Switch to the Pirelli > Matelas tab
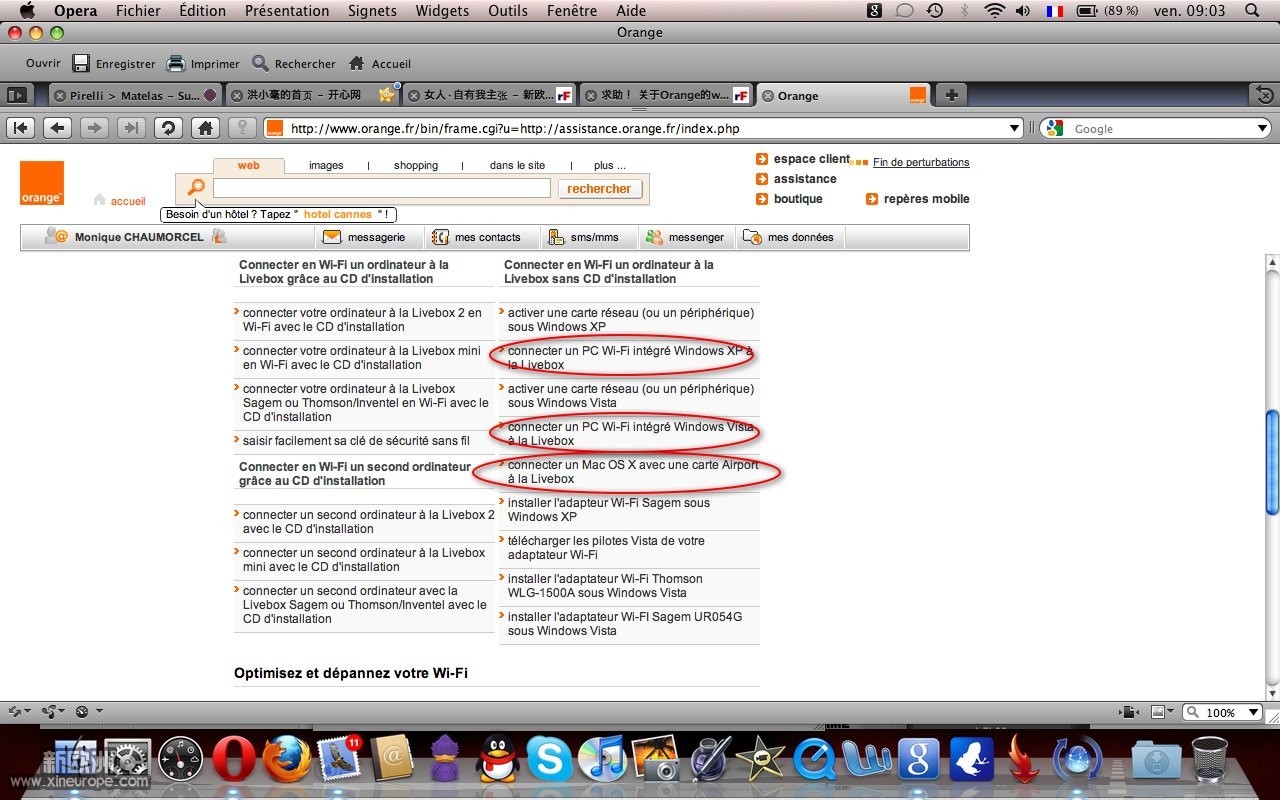1280x800 pixels. [x=135, y=96]
